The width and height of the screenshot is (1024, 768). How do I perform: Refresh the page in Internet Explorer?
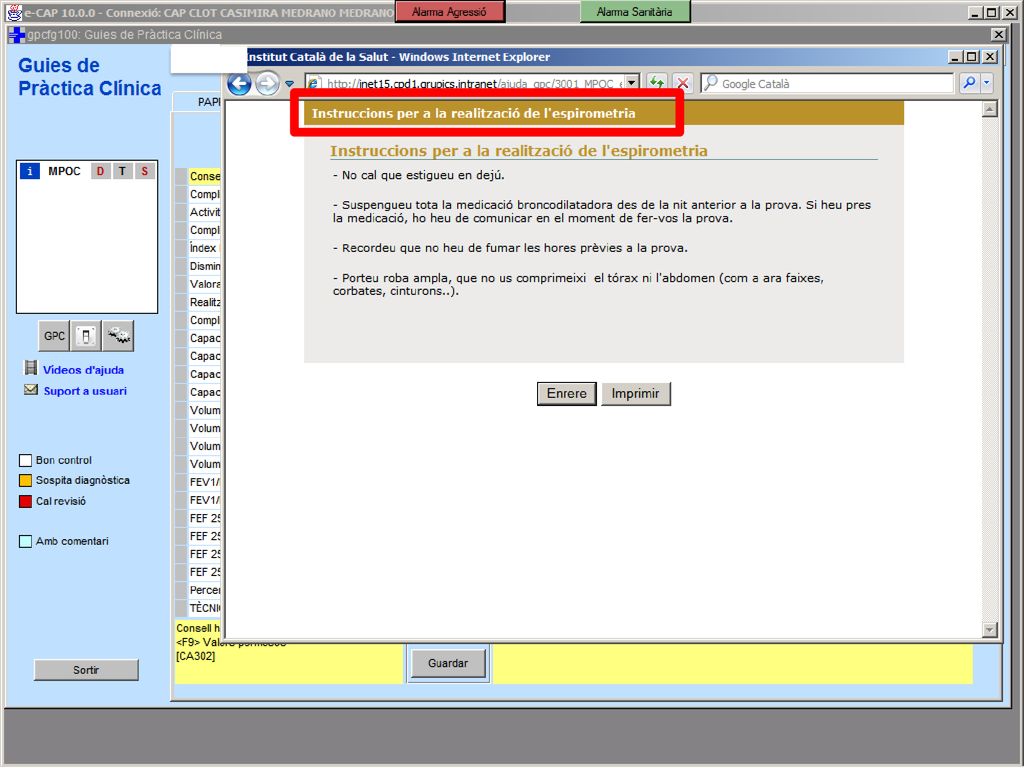coord(656,83)
